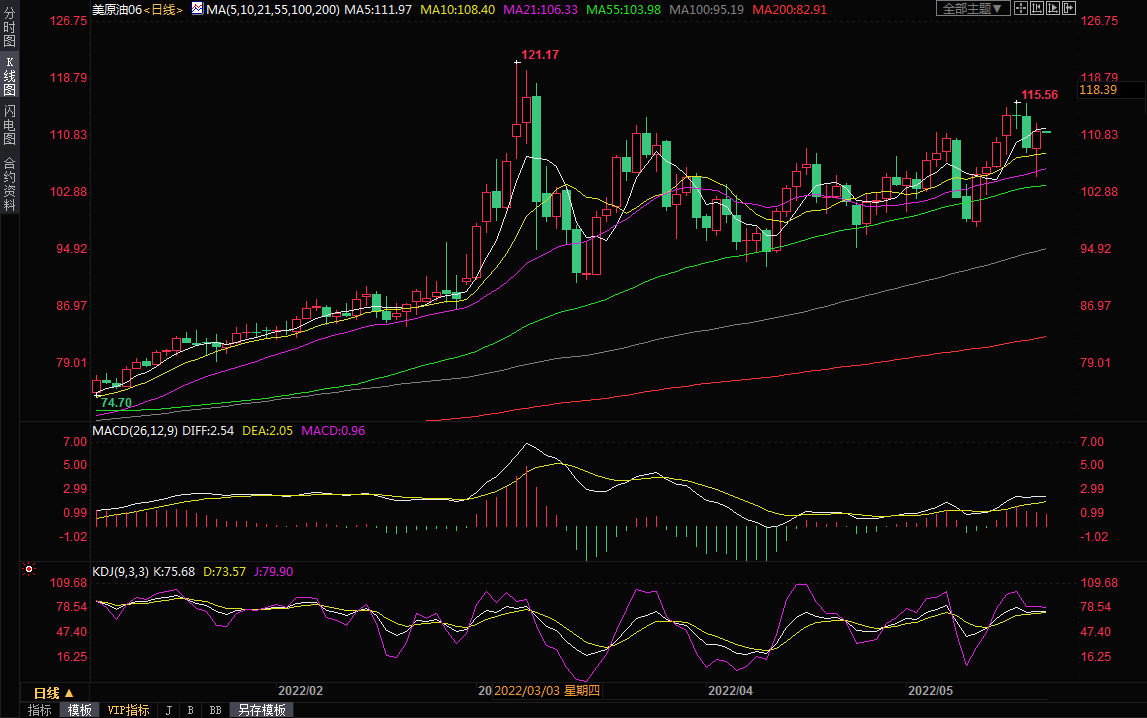
Task: Select the 指标 bottom tab
Action: 40,710
